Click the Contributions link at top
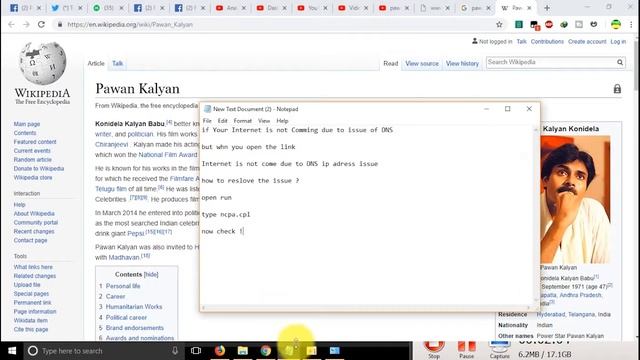Screen dimensions: 640x360 click(x=547, y=42)
